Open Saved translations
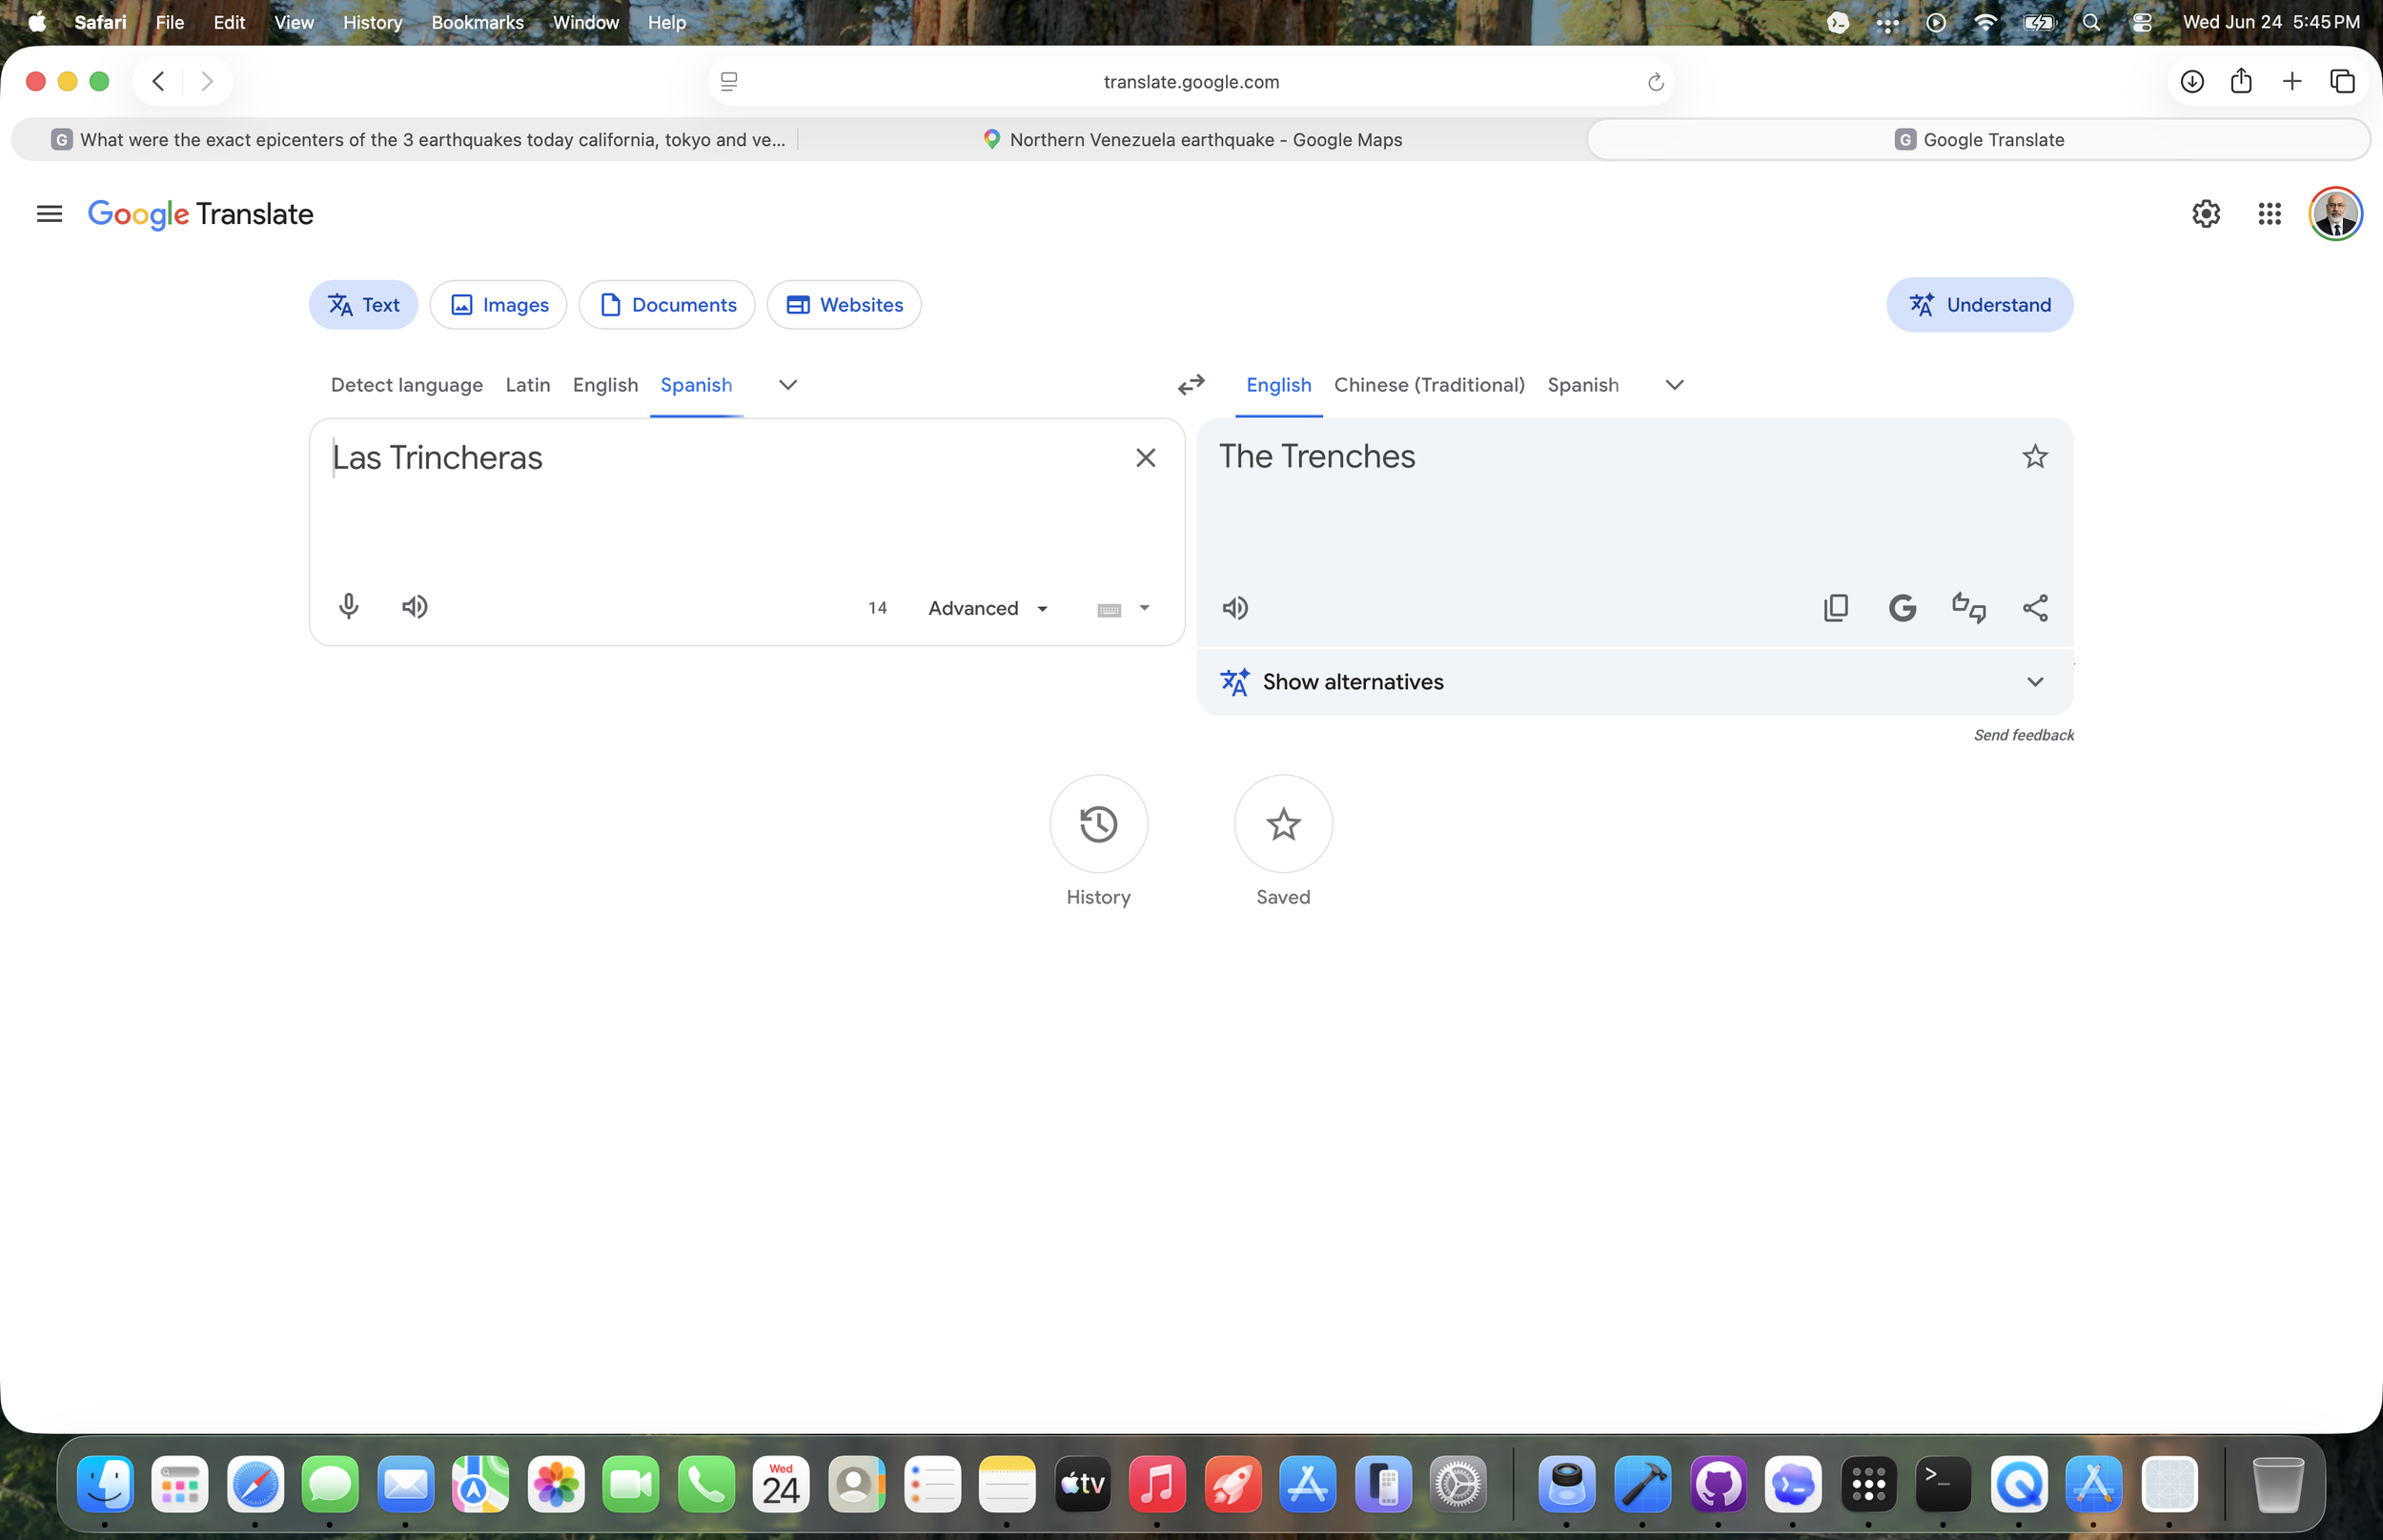The height and width of the screenshot is (1540, 2383). tap(1283, 824)
